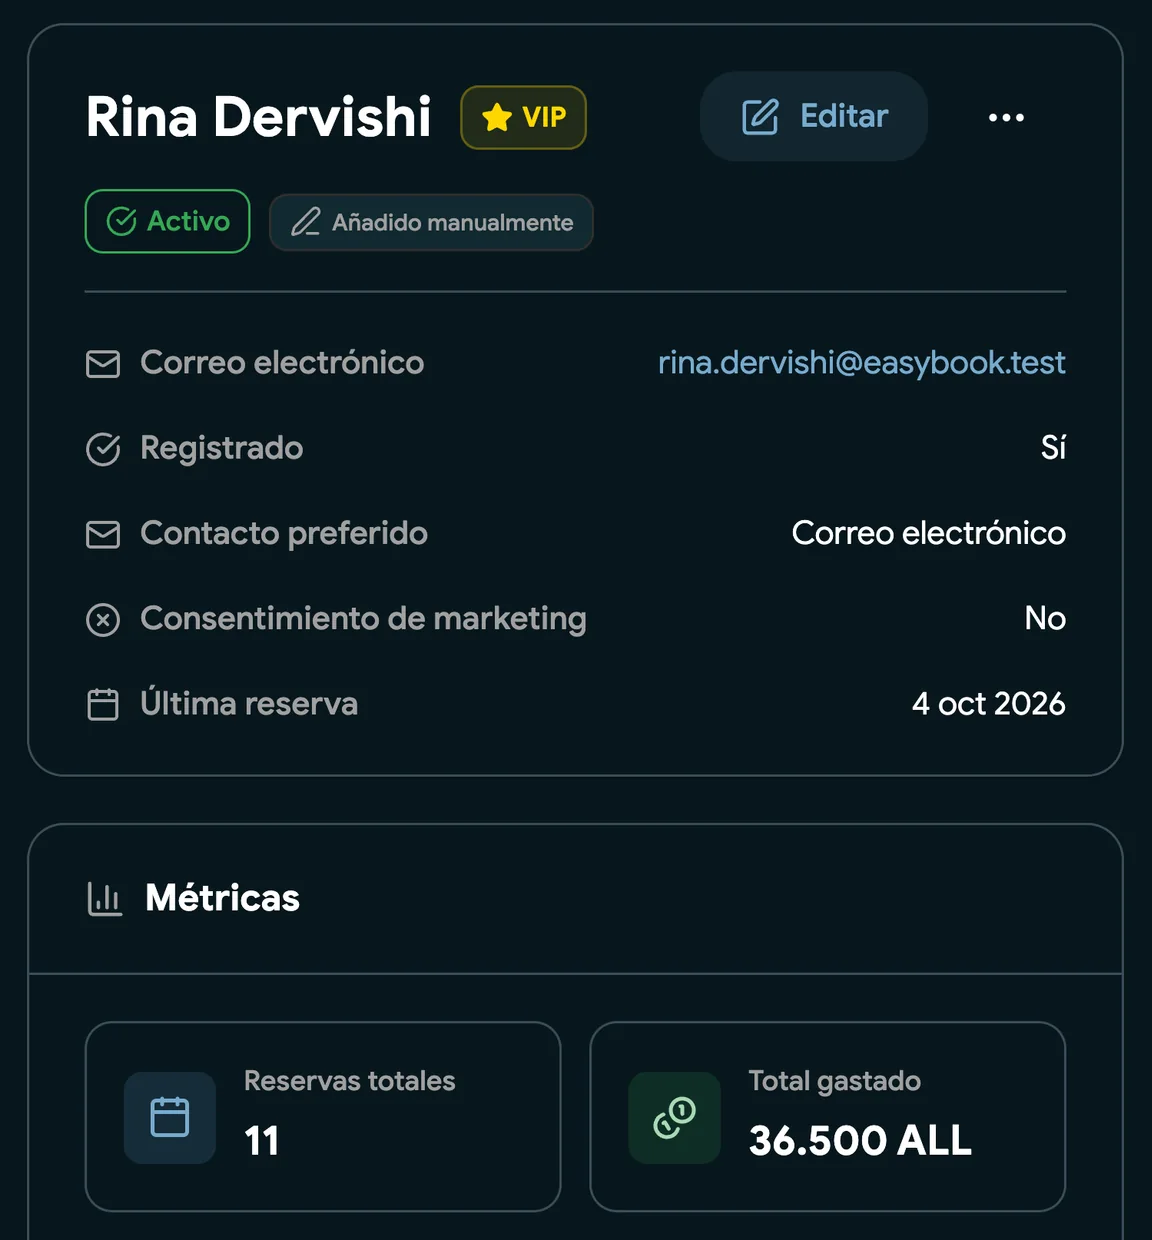Click the Correo electrónico field label
This screenshot has width=1152, height=1240.
coord(282,363)
